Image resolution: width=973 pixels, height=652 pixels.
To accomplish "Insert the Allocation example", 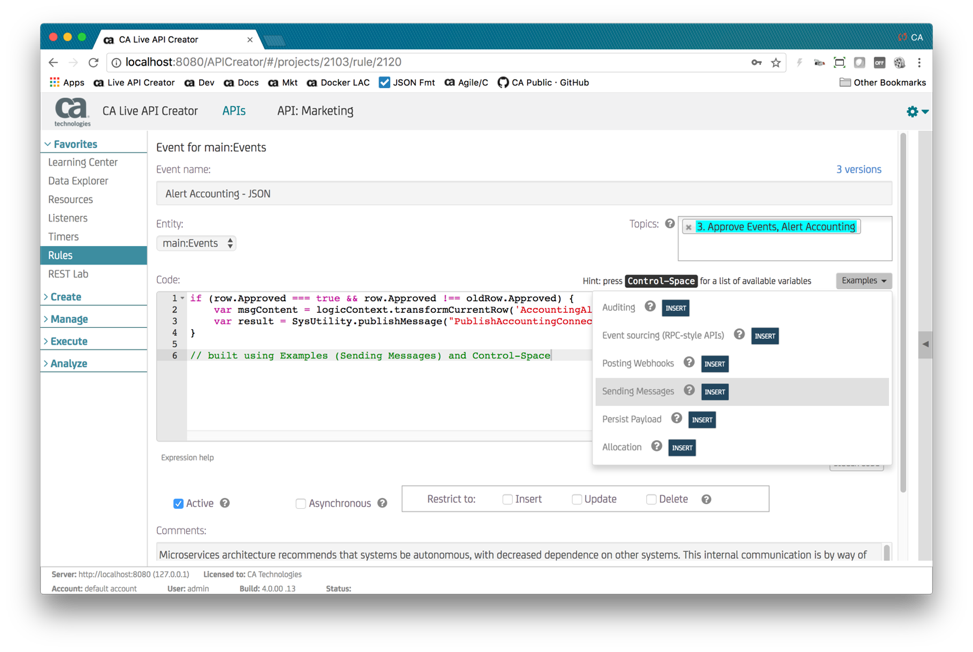I will coord(682,447).
